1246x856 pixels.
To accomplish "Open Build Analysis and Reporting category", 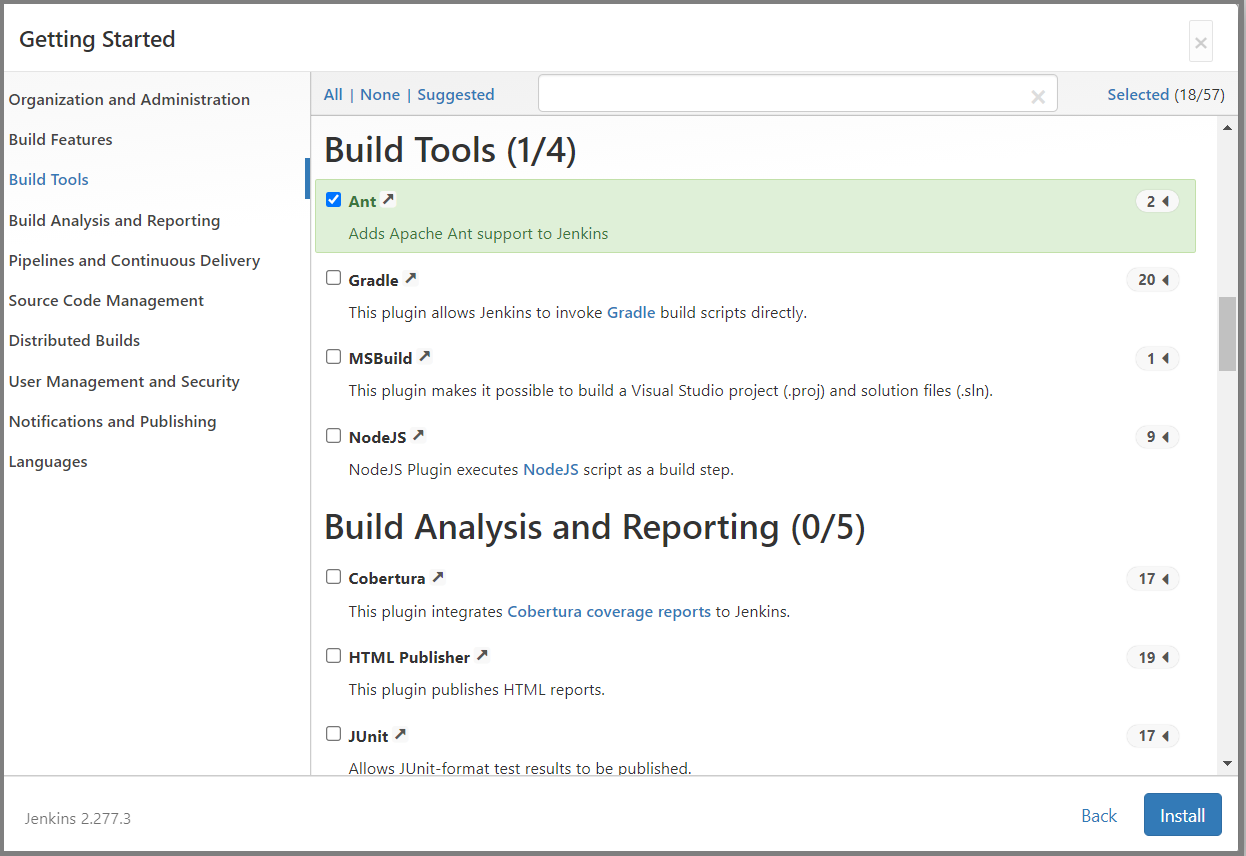I will click(114, 220).
